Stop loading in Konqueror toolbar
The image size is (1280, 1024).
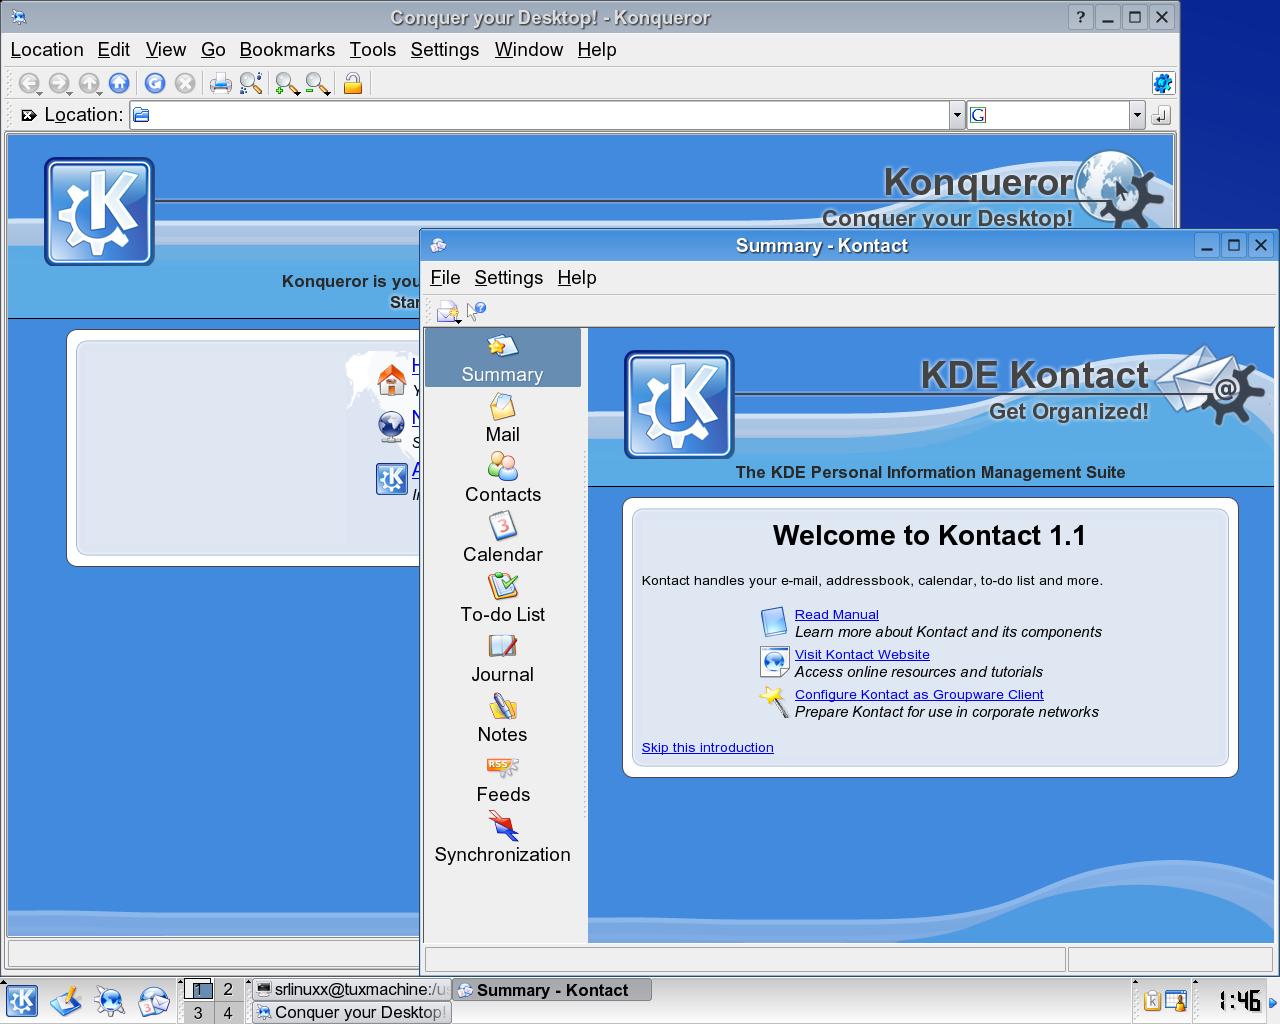coord(185,84)
